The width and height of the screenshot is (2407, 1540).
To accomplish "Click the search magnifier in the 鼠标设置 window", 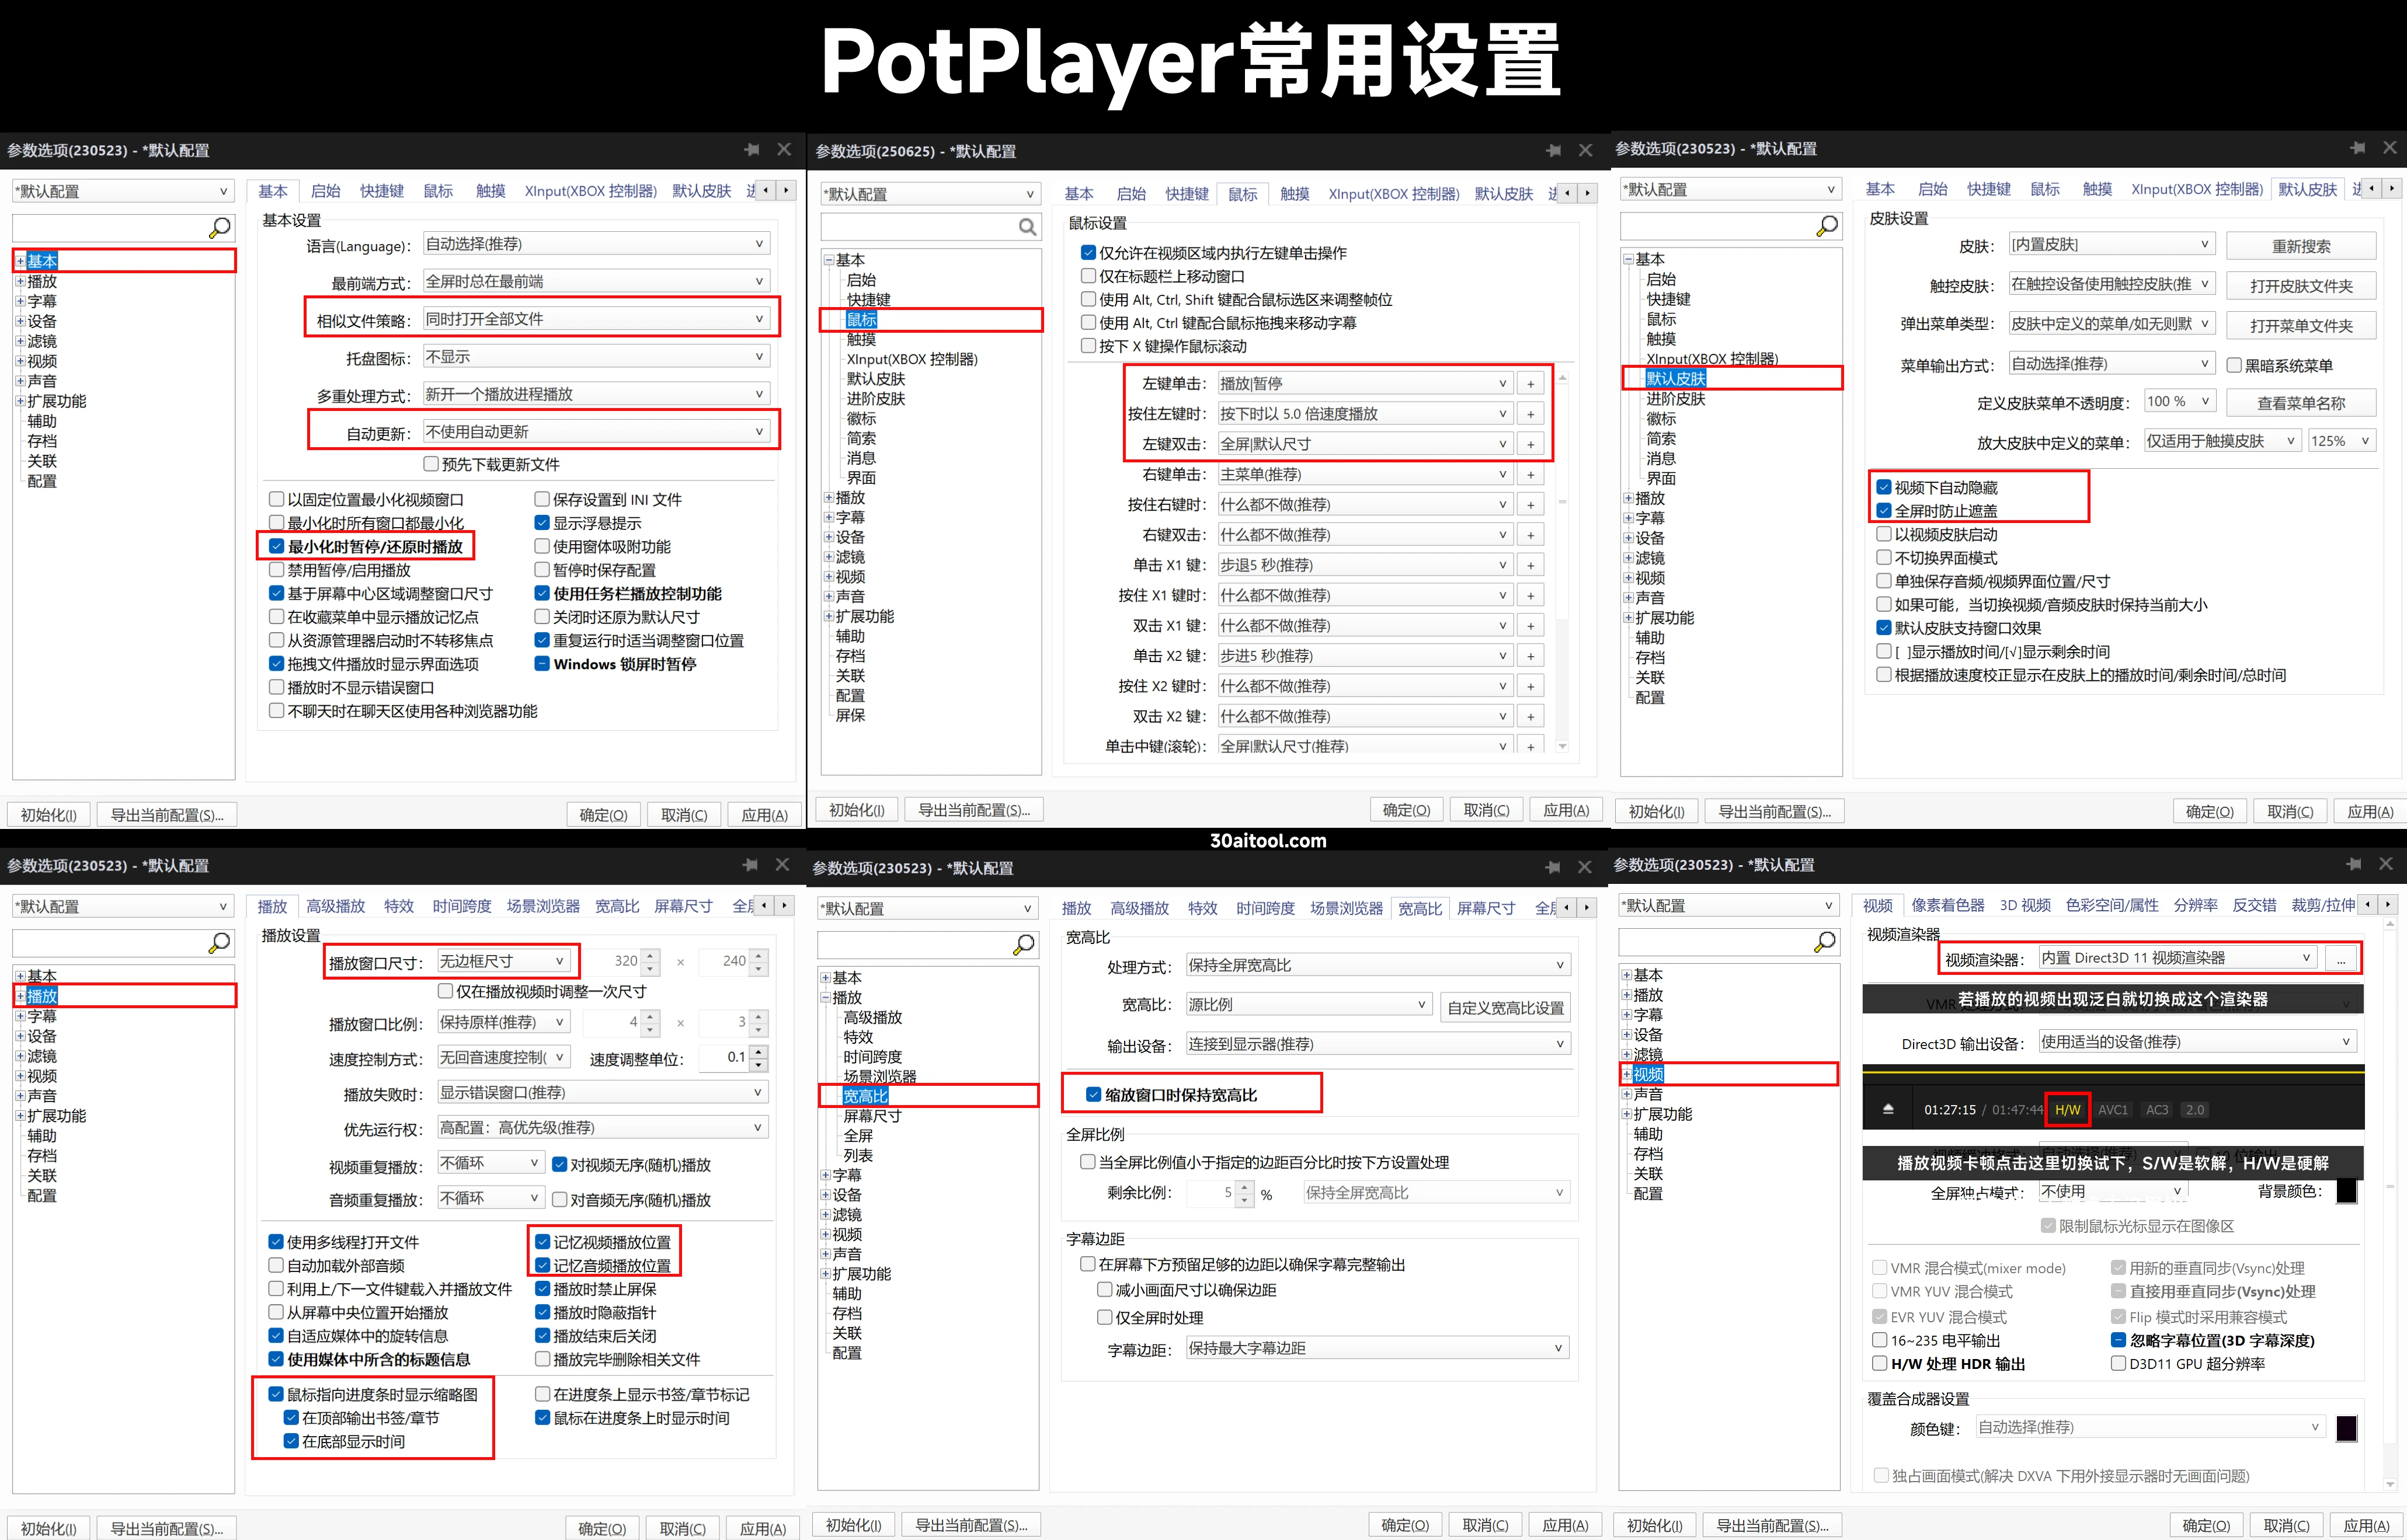I will (x=1027, y=227).
